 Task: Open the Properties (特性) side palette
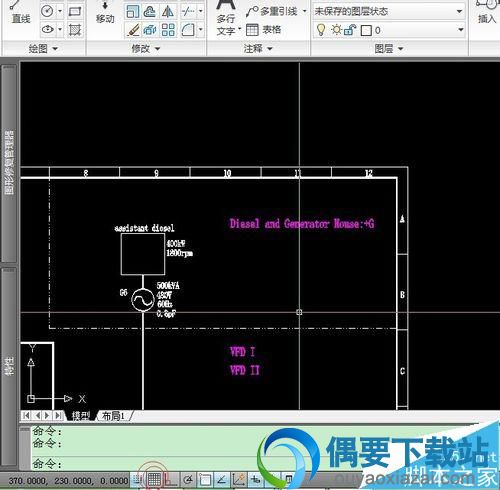click(9, 366)
